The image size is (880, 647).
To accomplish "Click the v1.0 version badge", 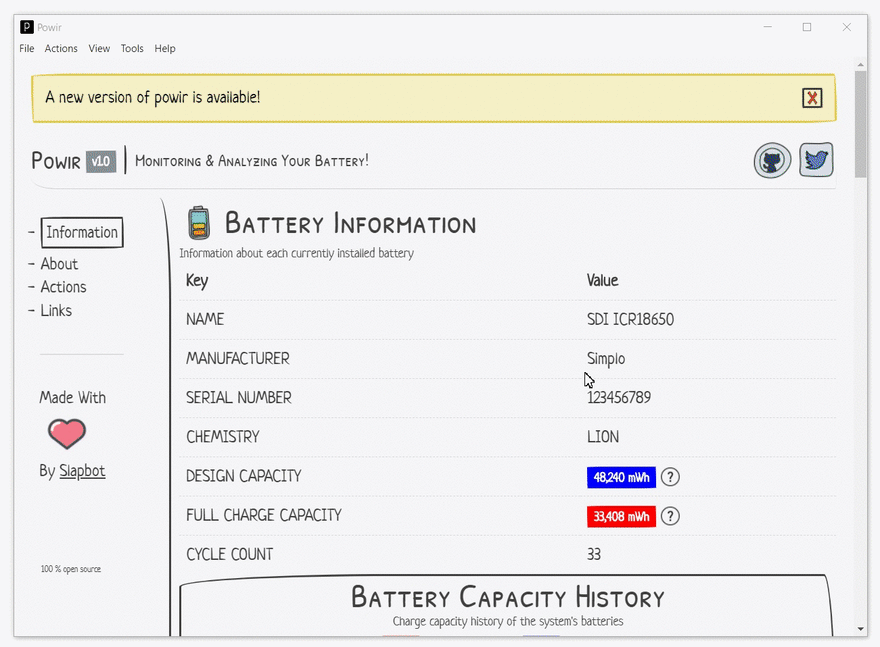I will (101, 162).
